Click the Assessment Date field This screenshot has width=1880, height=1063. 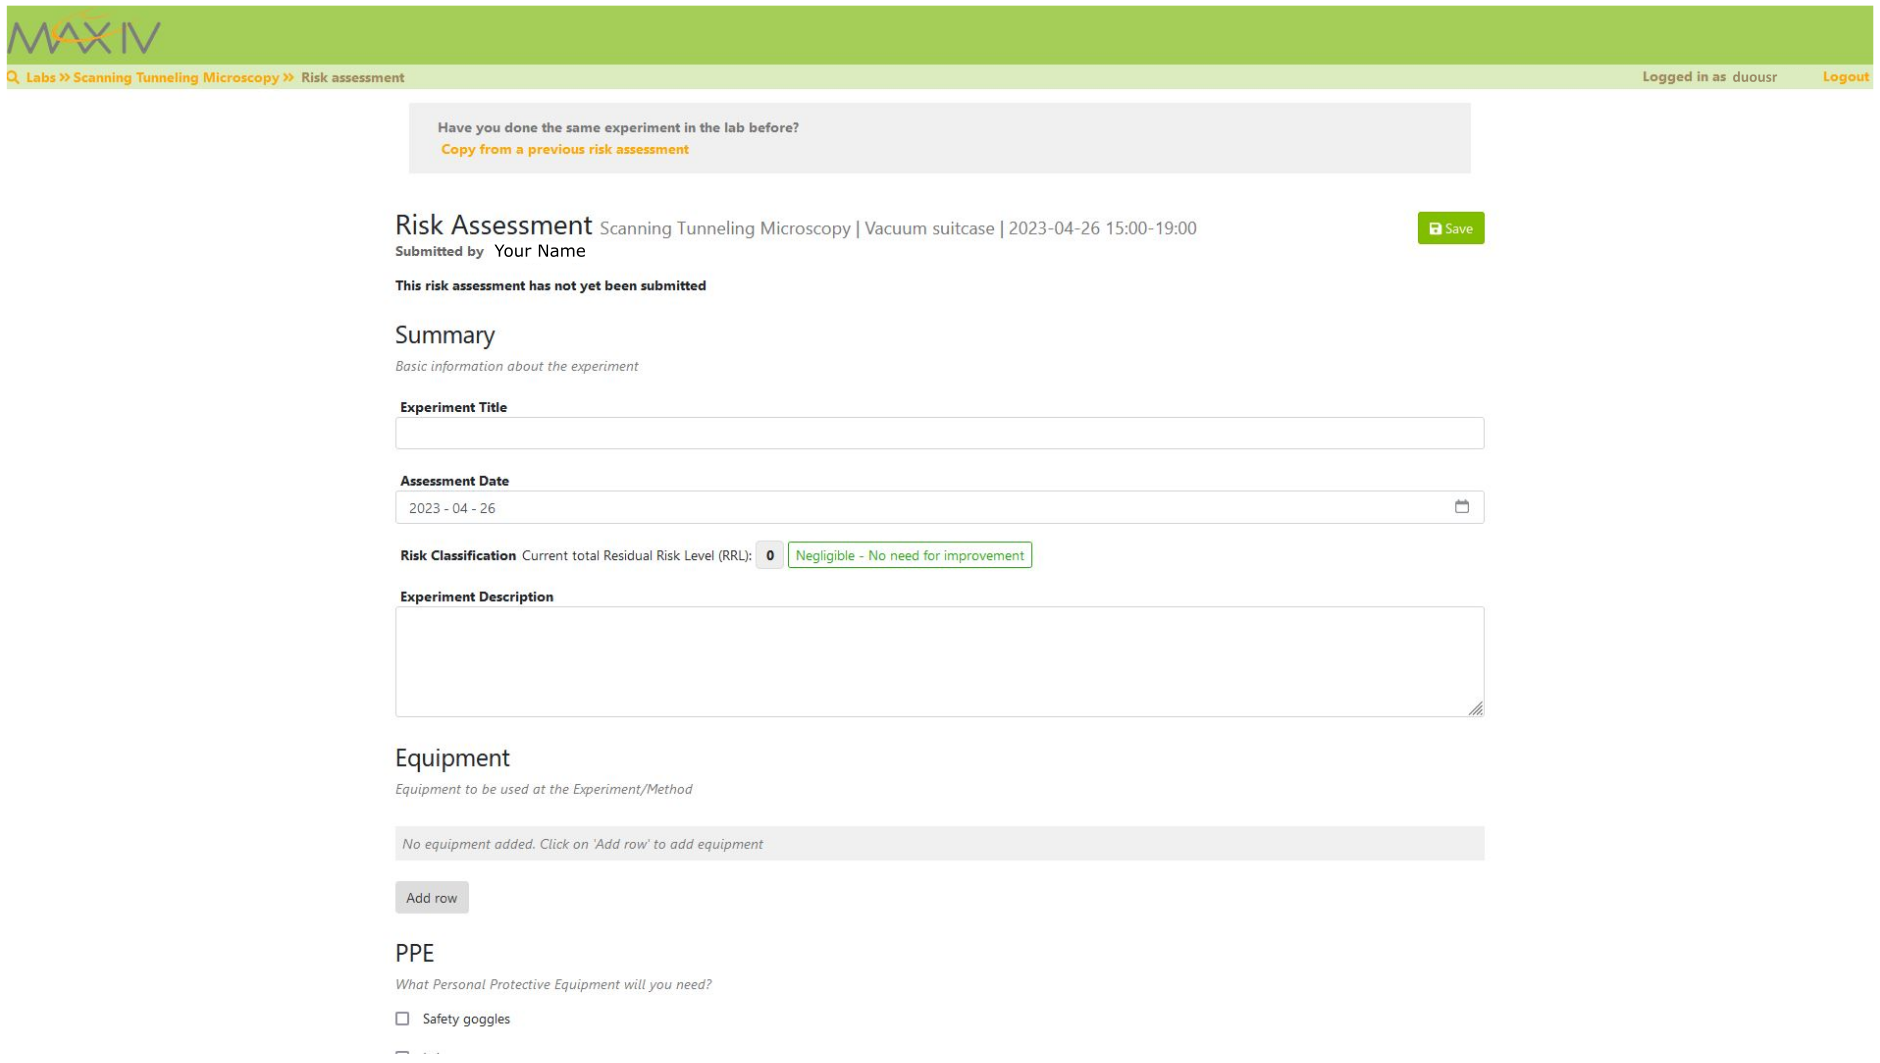point(920,508)
